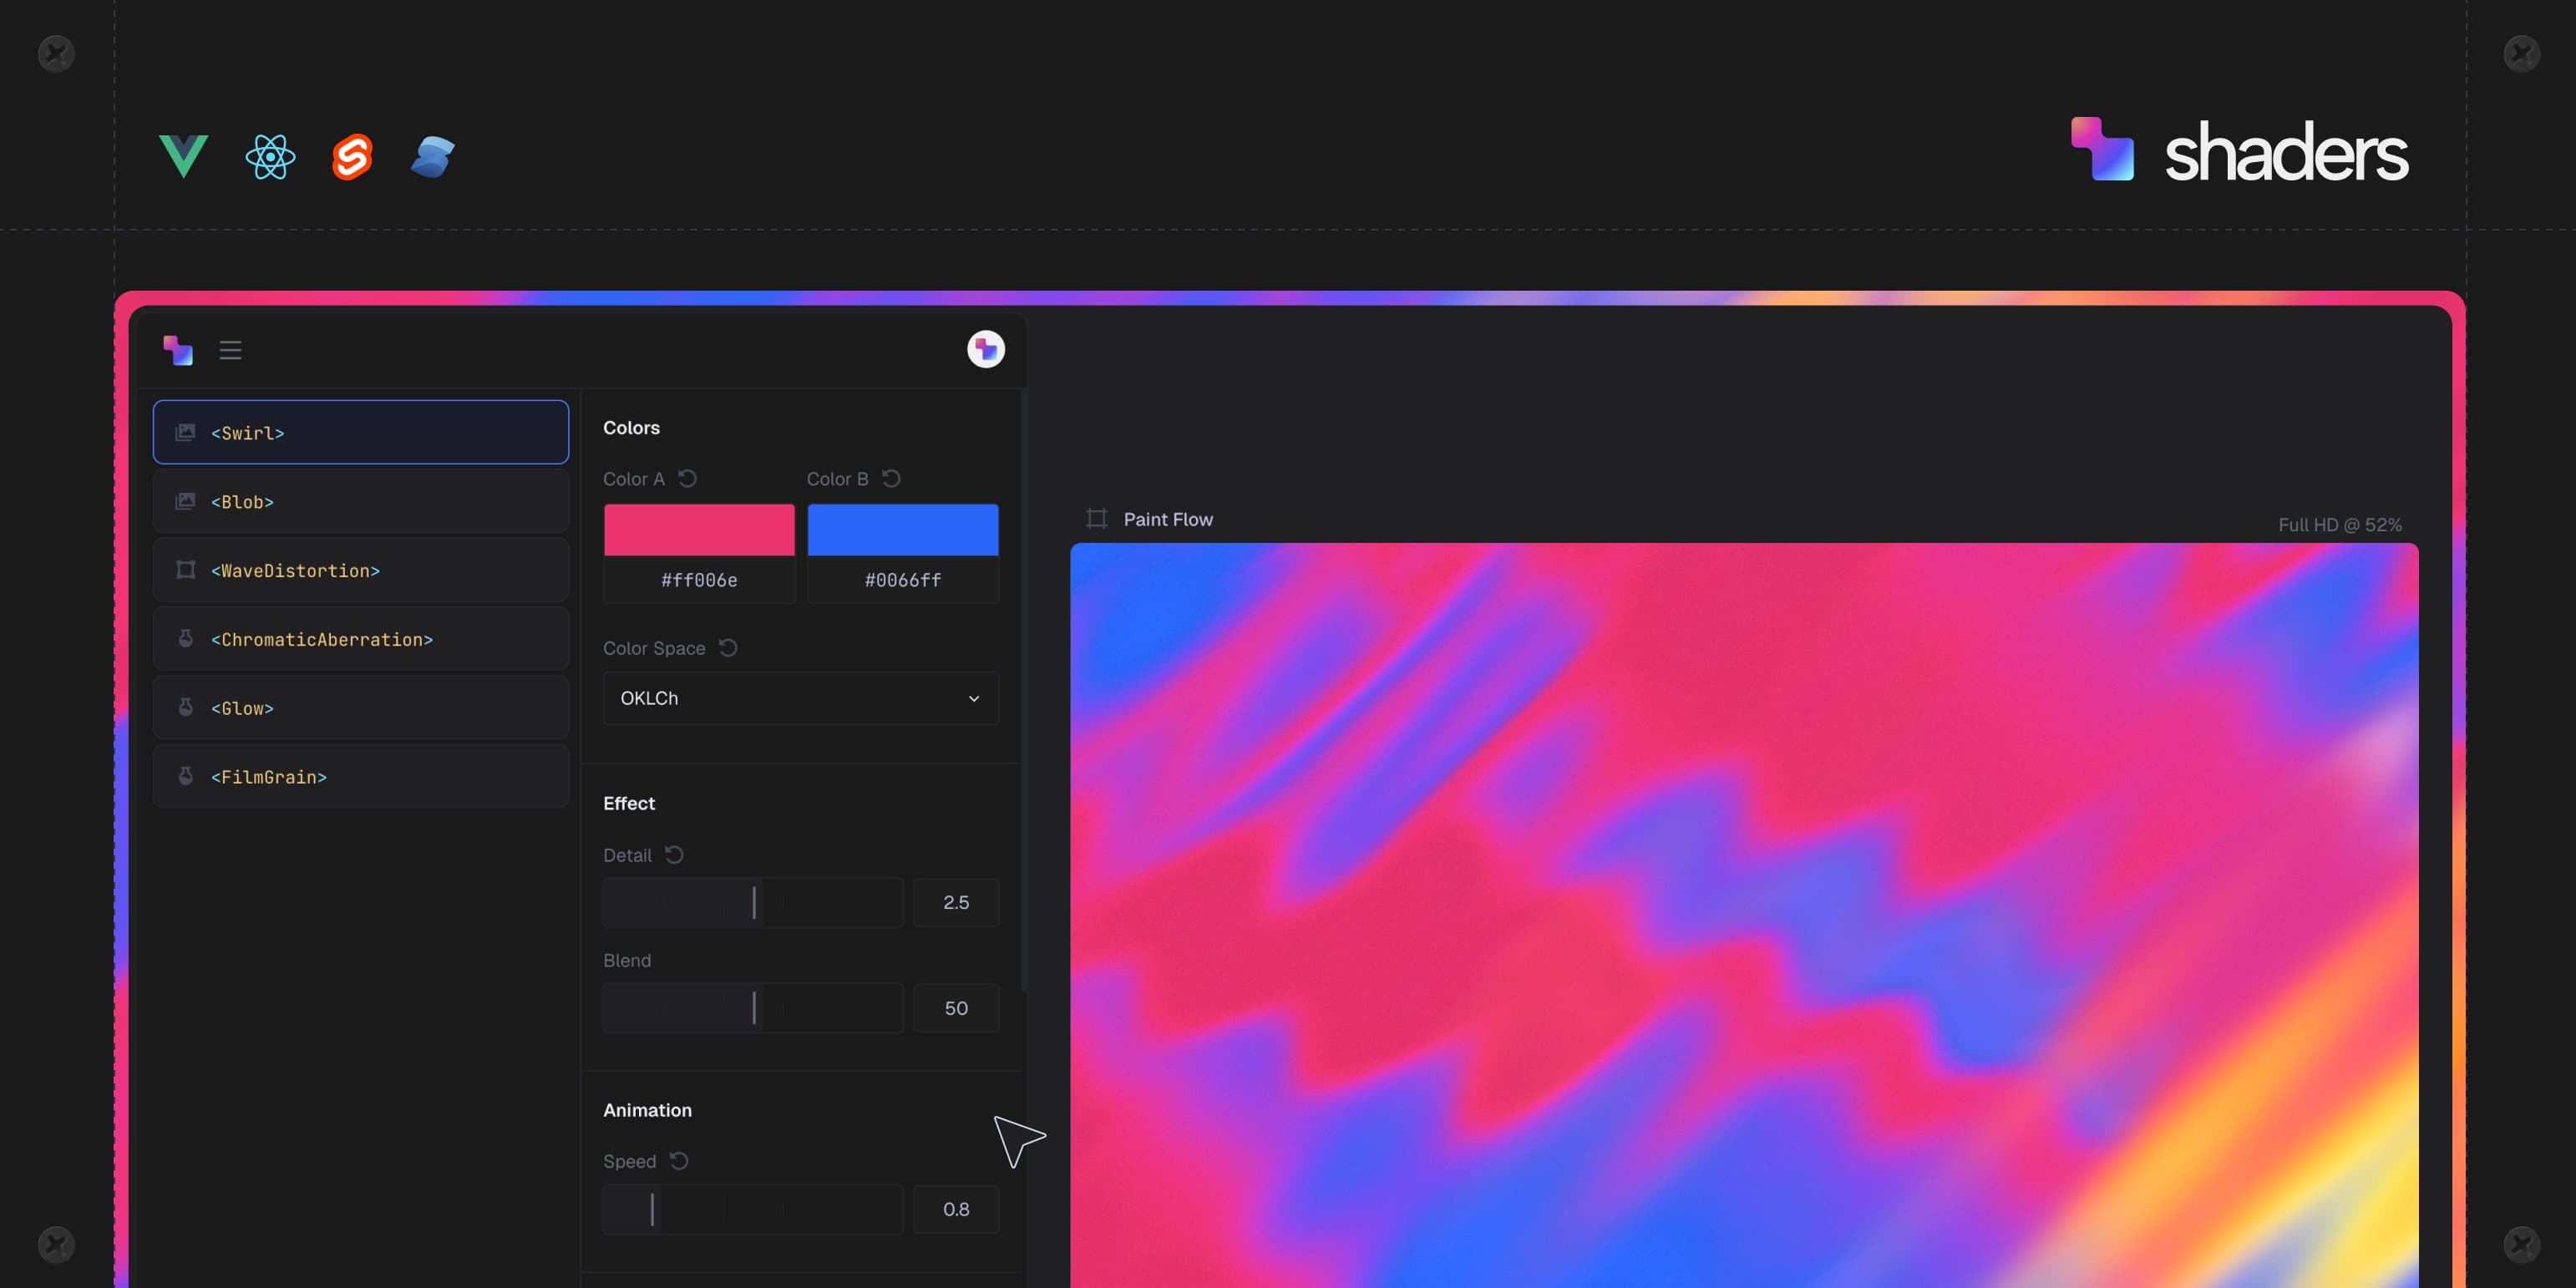Adjust the Blend slider
This screenshot has height=1288, width=2576.
point(753,1008)
